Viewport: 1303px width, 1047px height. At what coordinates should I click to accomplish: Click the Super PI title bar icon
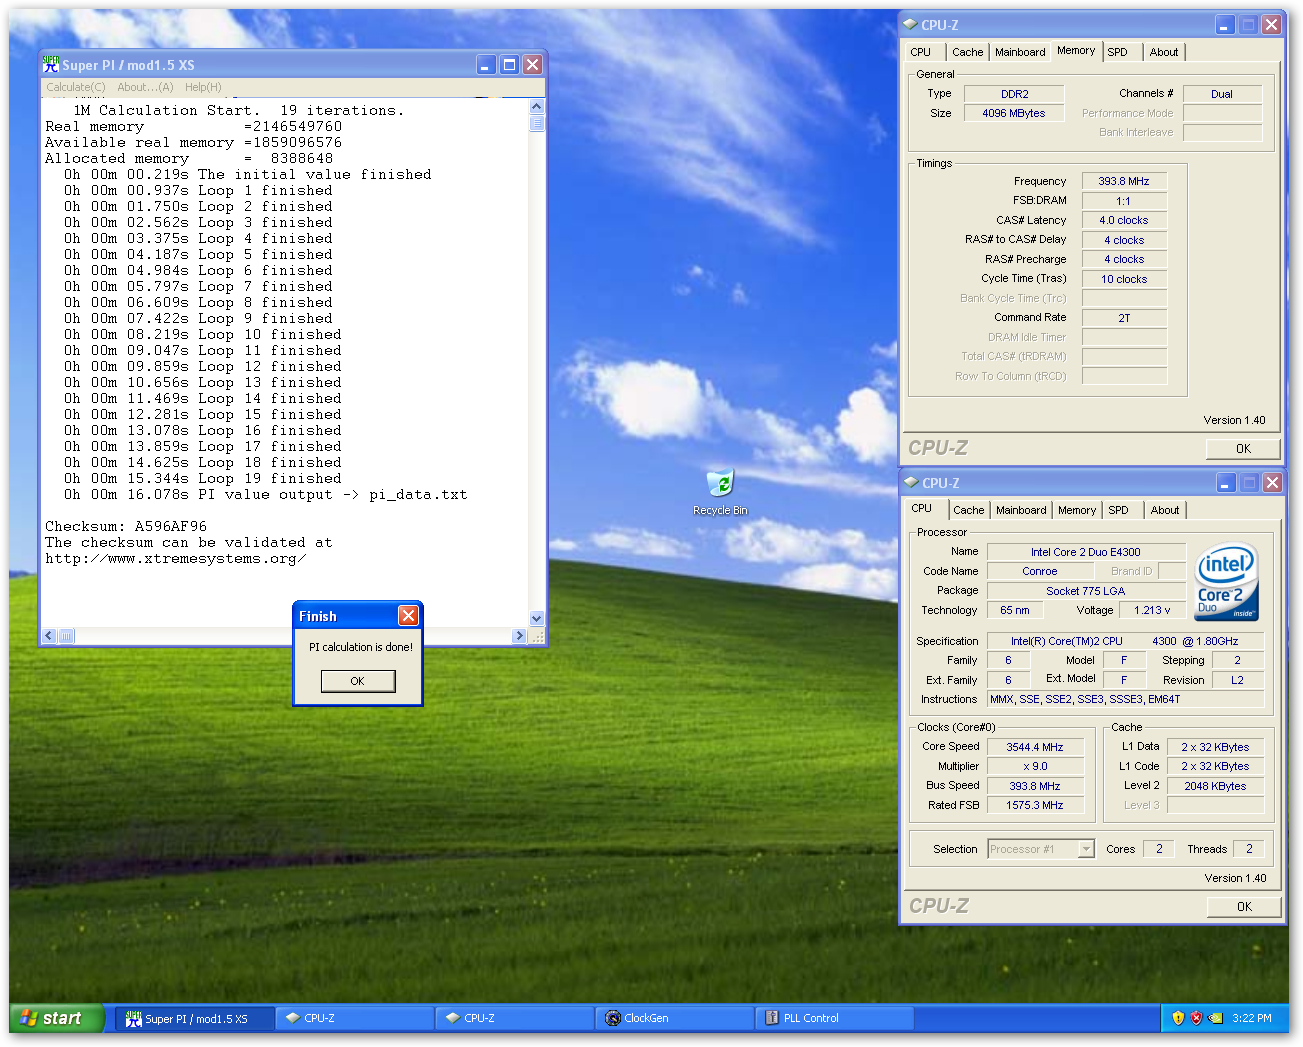coord(51,65)
